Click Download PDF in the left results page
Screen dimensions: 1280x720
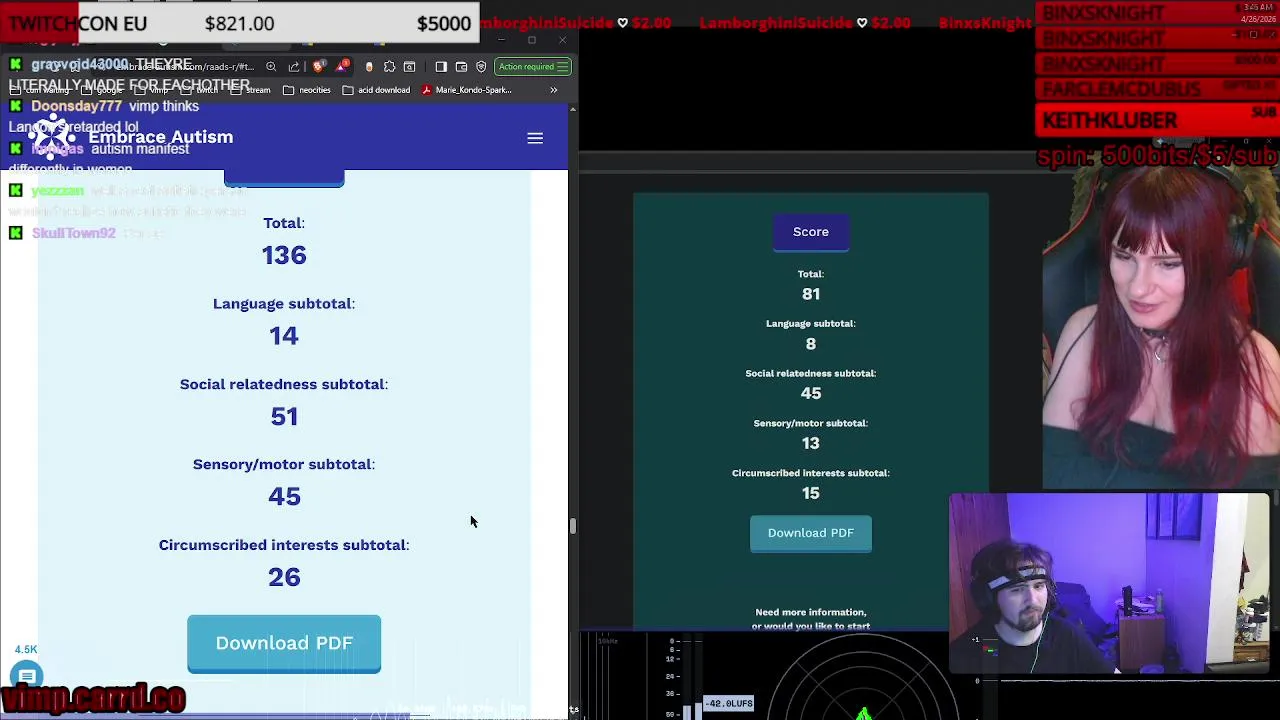pos(284,643)
